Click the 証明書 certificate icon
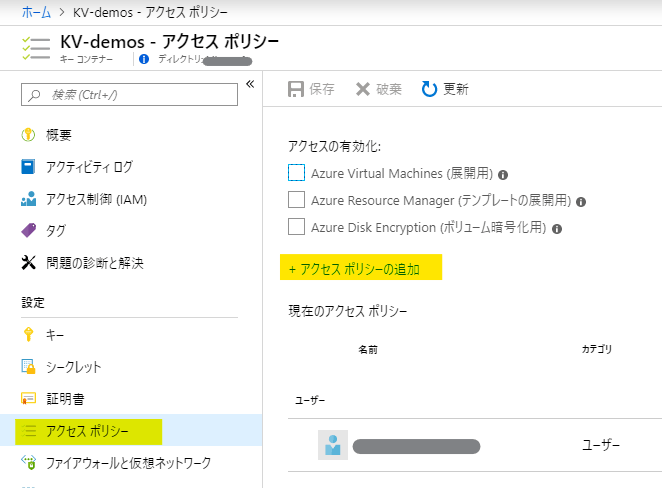This screenshot has width=662, height=488. pos(29,399)
